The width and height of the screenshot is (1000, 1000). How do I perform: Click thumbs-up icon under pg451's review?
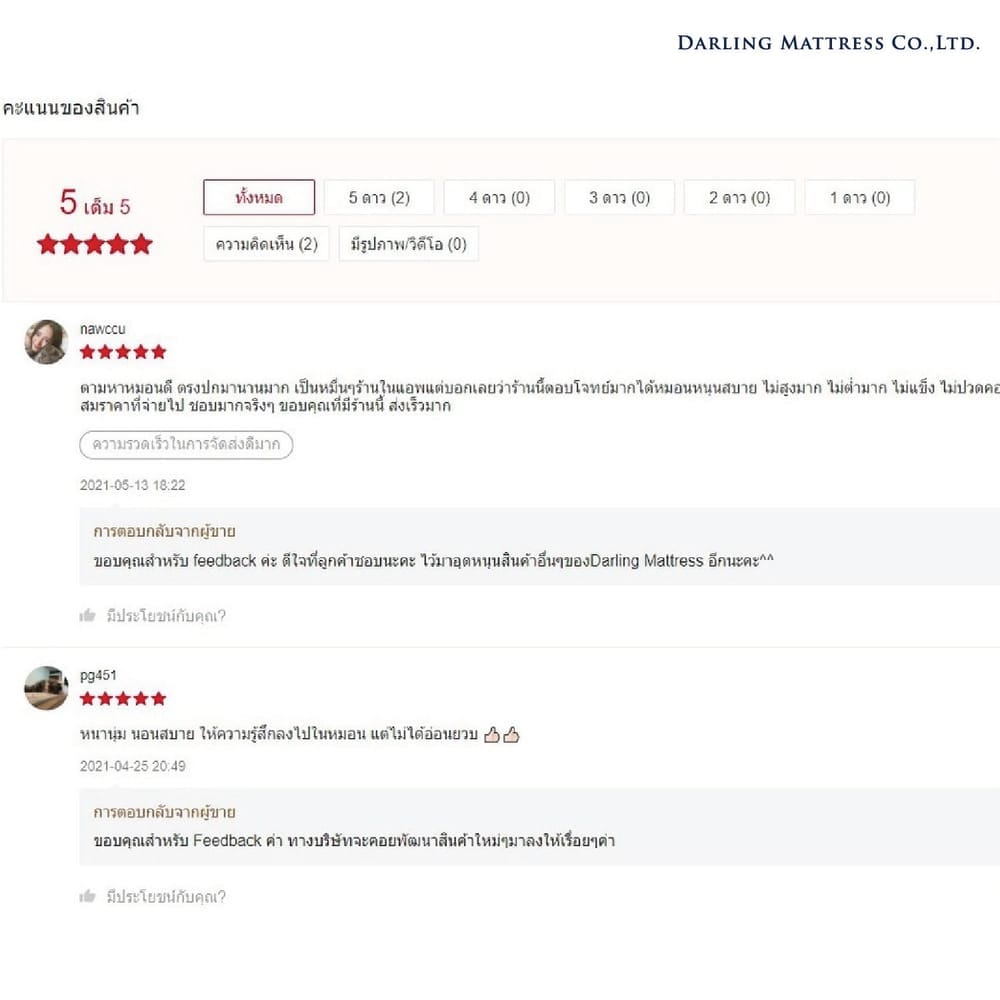pos(87,896)
